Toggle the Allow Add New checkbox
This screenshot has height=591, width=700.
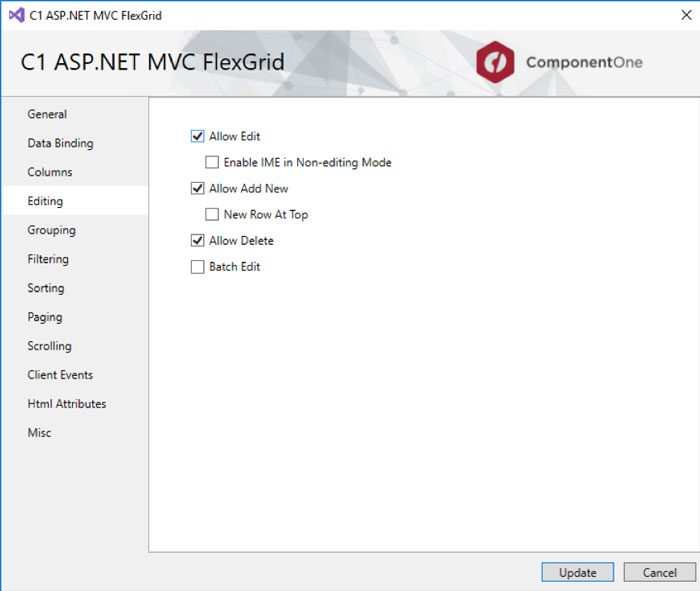coord(197,188)
